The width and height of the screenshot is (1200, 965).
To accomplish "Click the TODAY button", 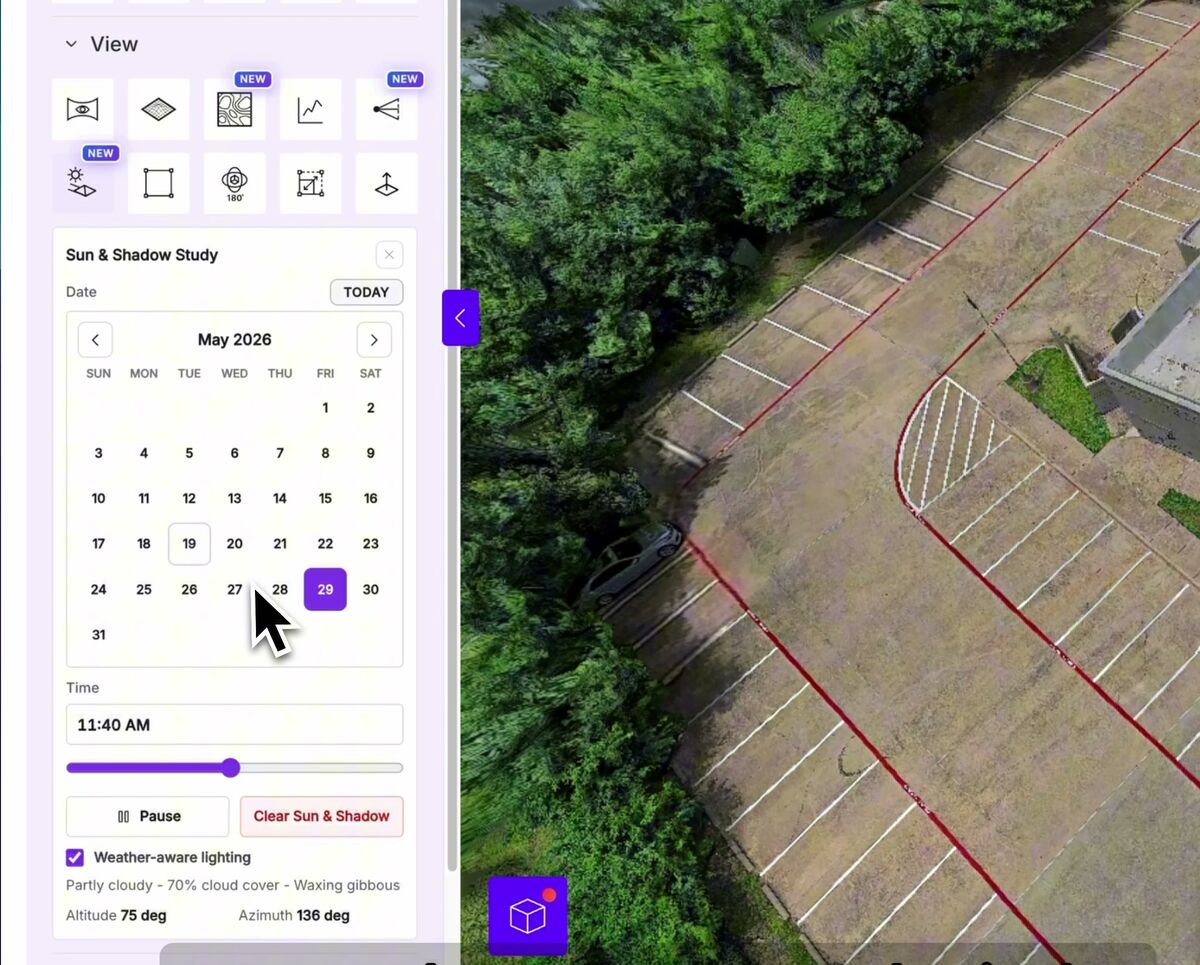I will click(x=366, y=292).
